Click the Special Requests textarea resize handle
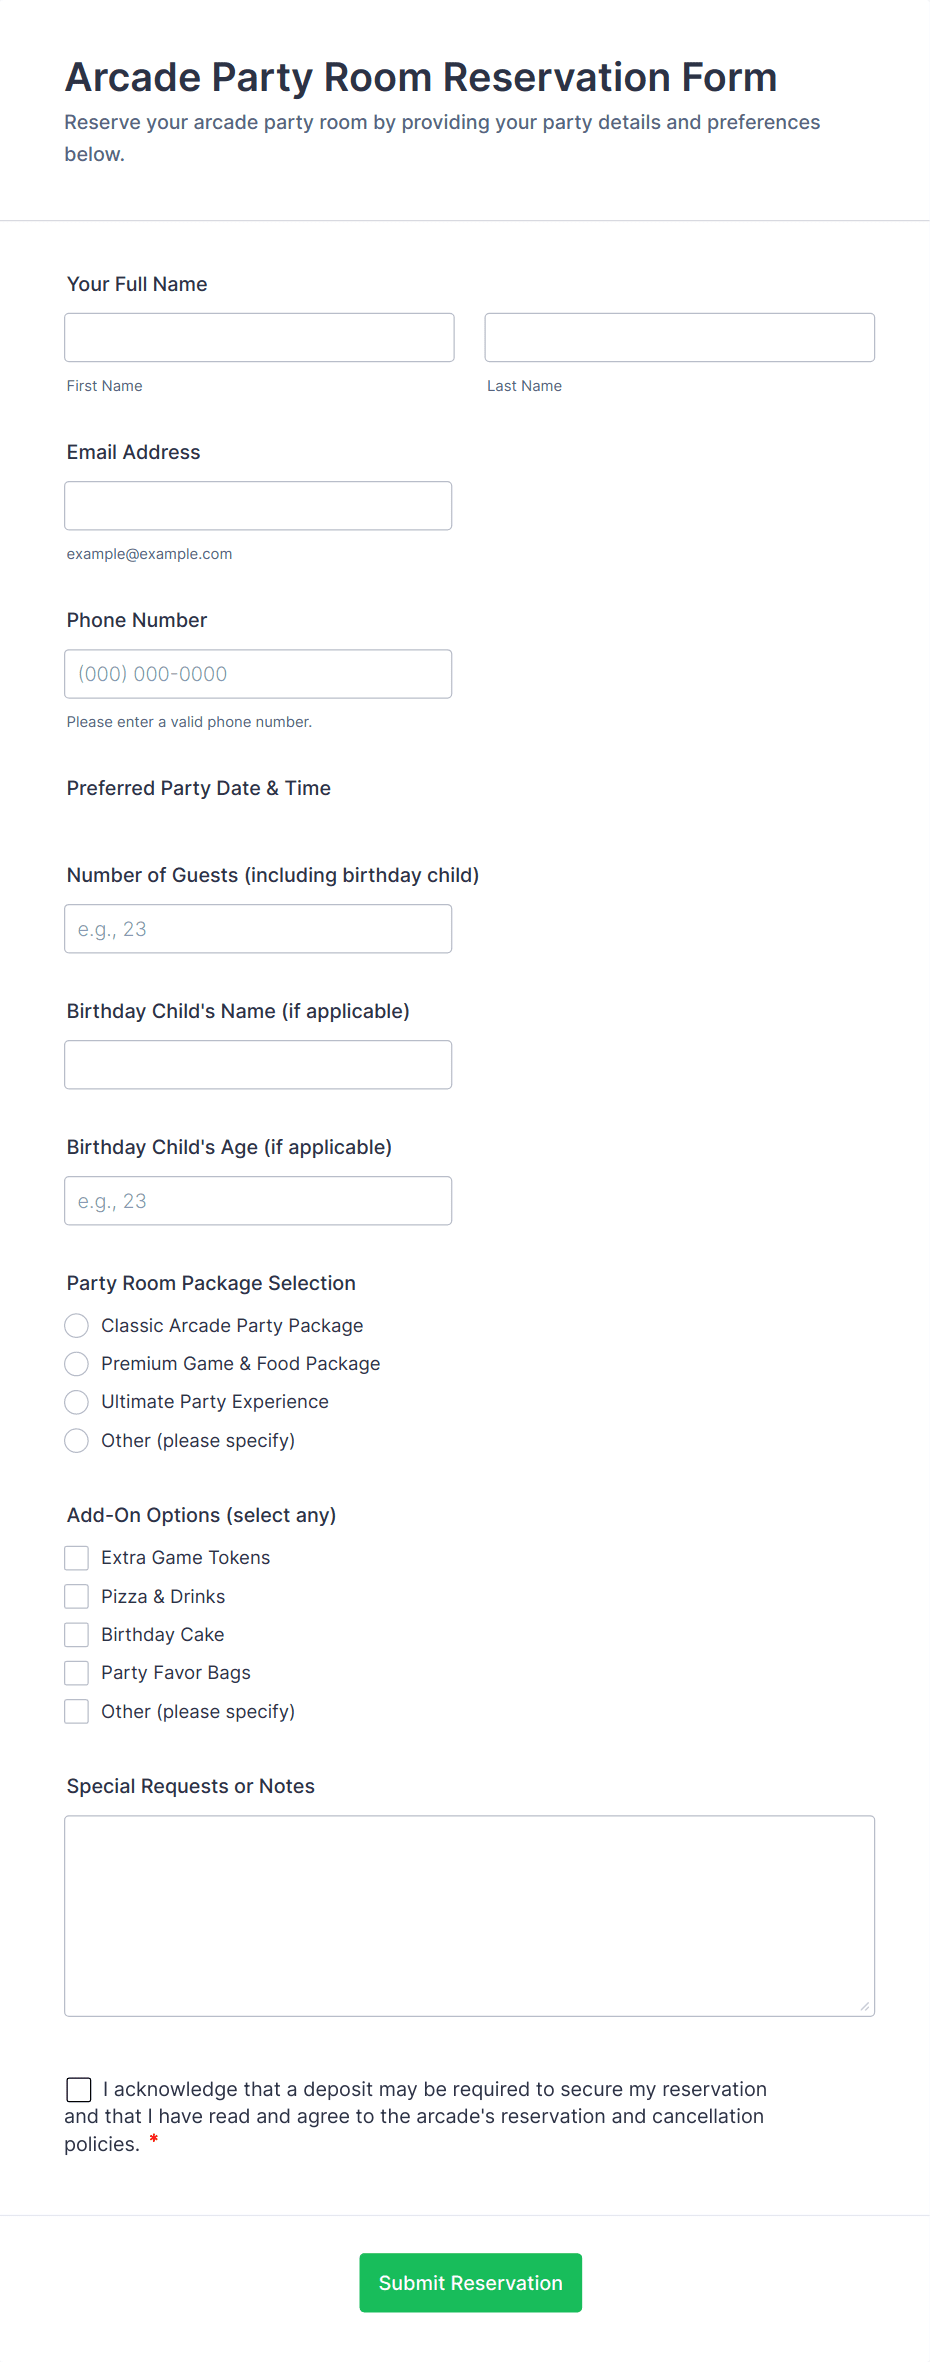 (865, 2006)
